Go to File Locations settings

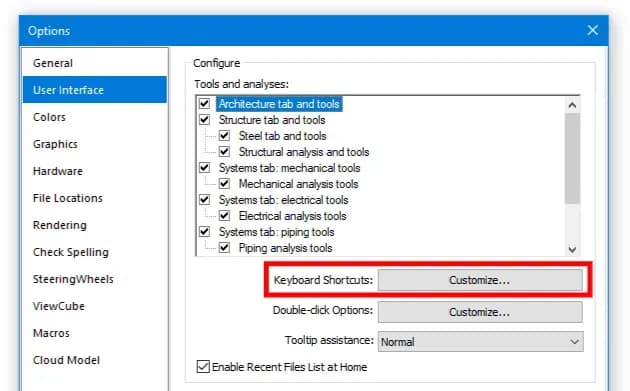[95, 198]
